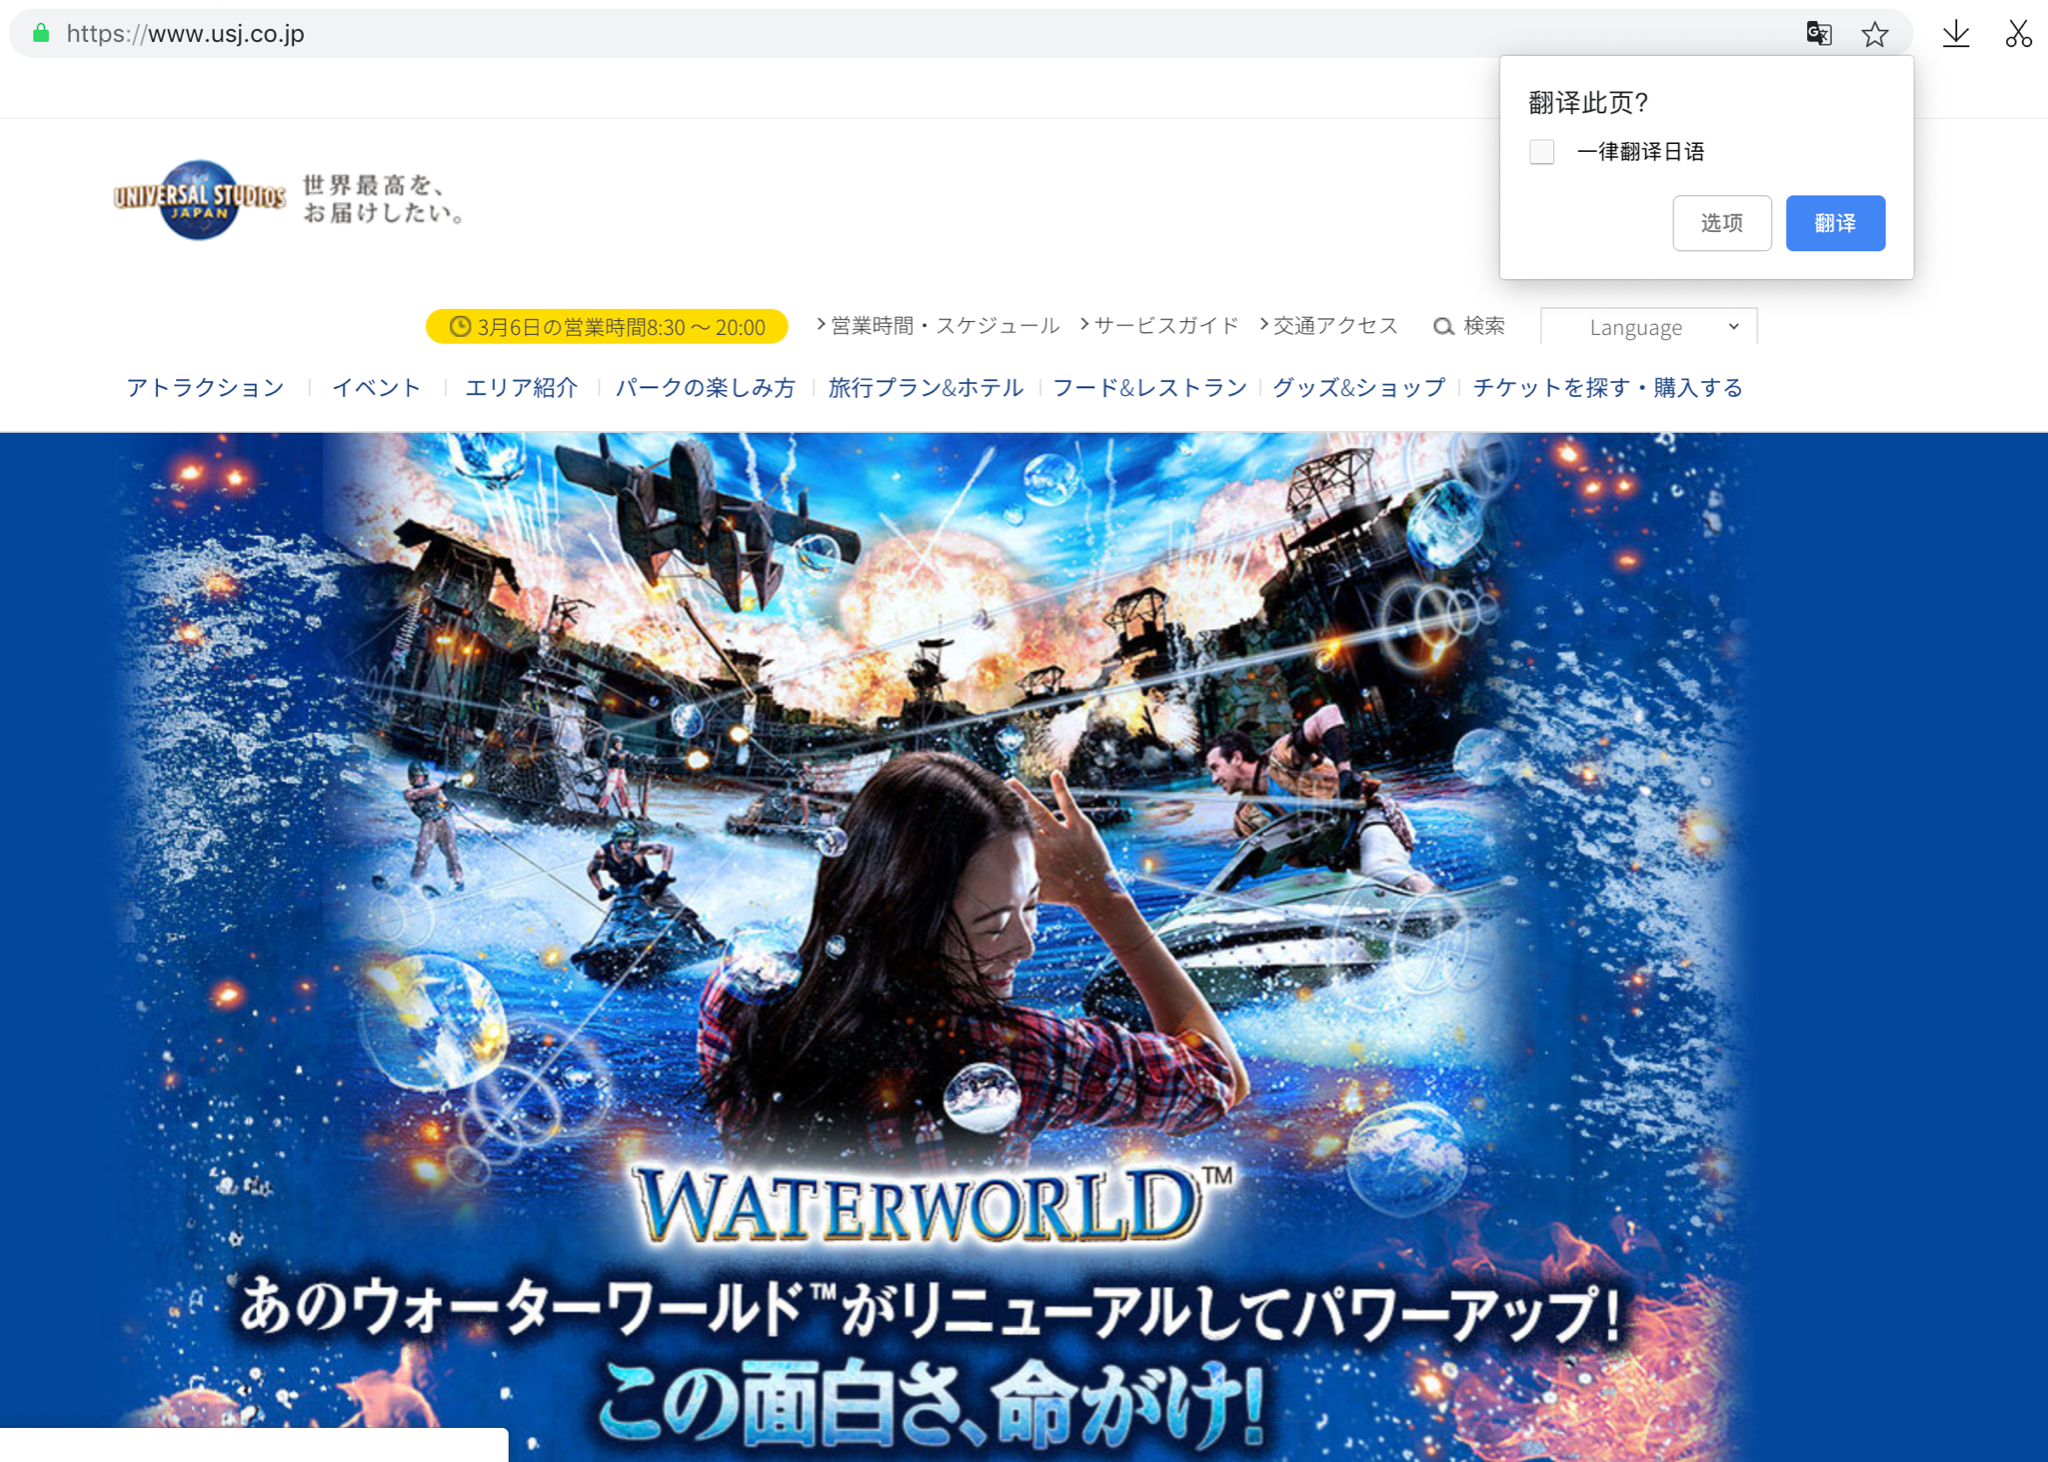This screenshot has width=2048, height=1462.
Task: Click the 选项 button in translate popup
Action: click(1722, 223)
